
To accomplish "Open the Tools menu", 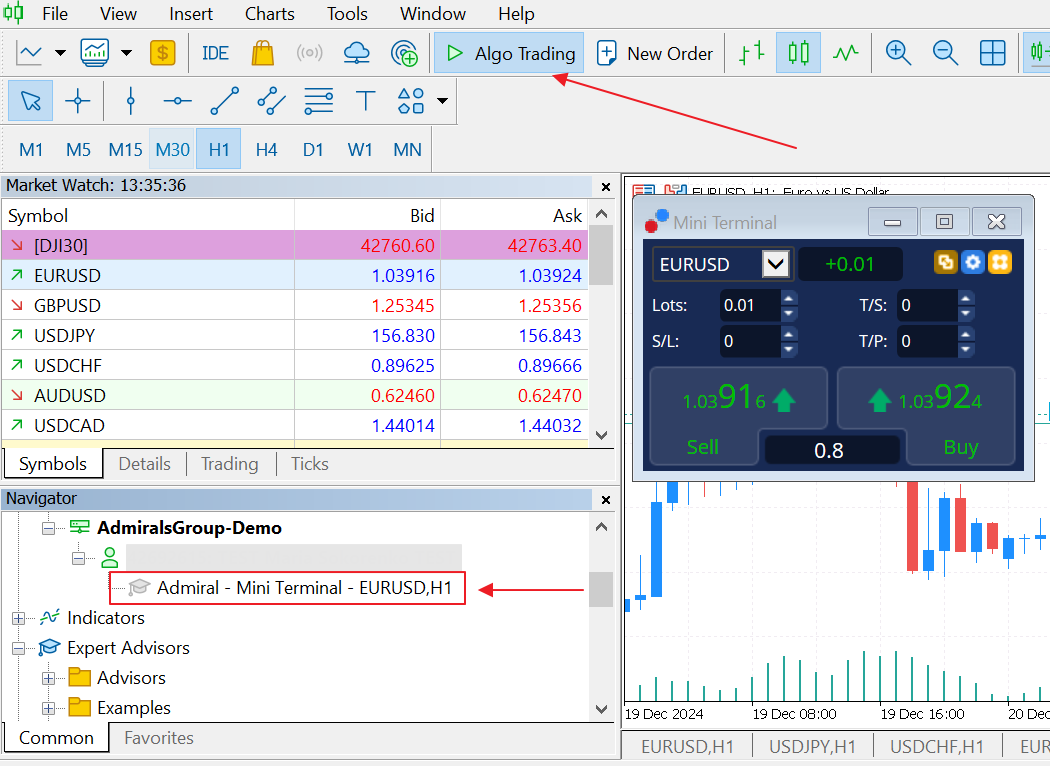I will click(x=348, y=13).
